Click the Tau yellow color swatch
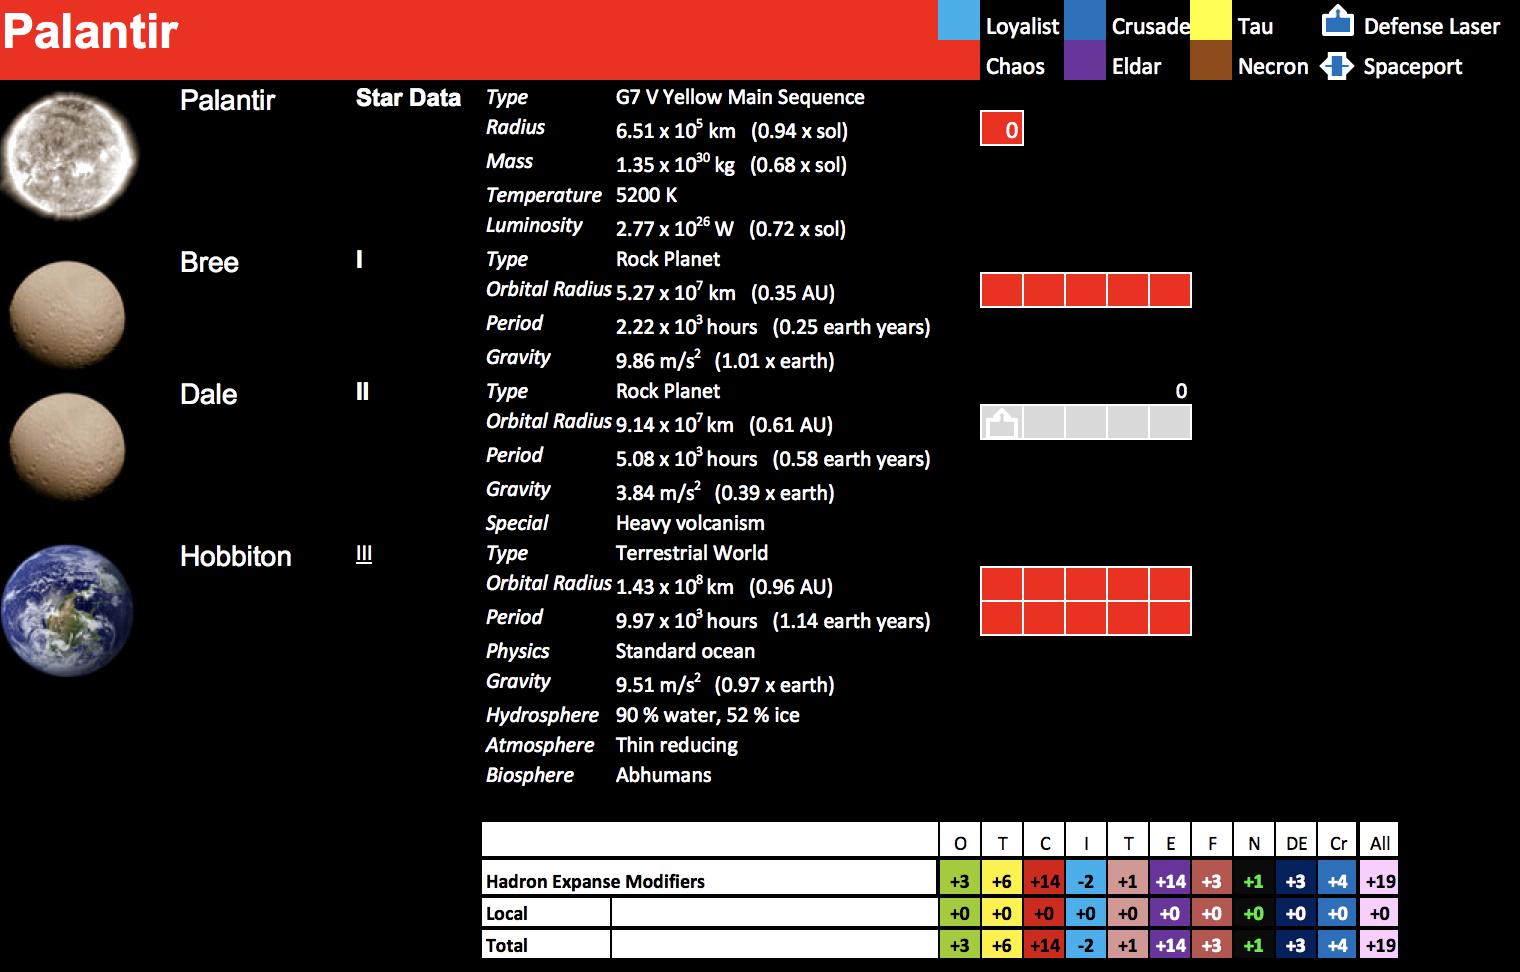Screen dimensions: 1520x972 pyautogui.click(x=1211, y=20)
